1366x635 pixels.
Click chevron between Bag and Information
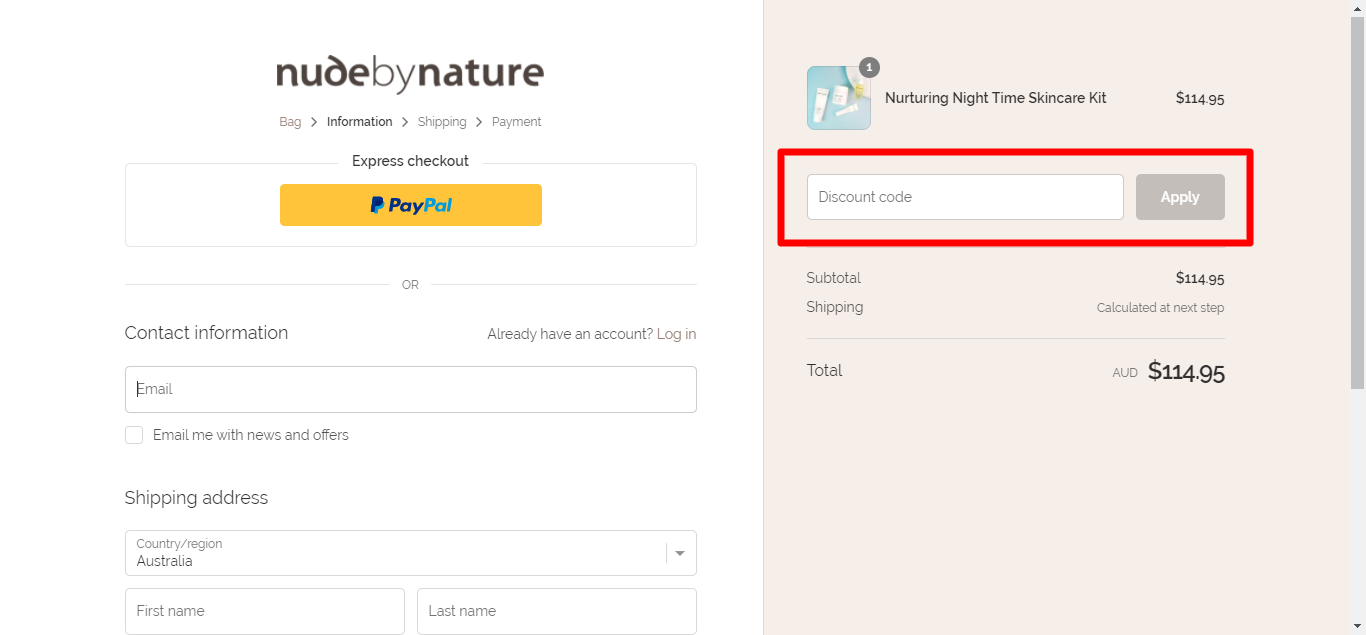[314, 122]
